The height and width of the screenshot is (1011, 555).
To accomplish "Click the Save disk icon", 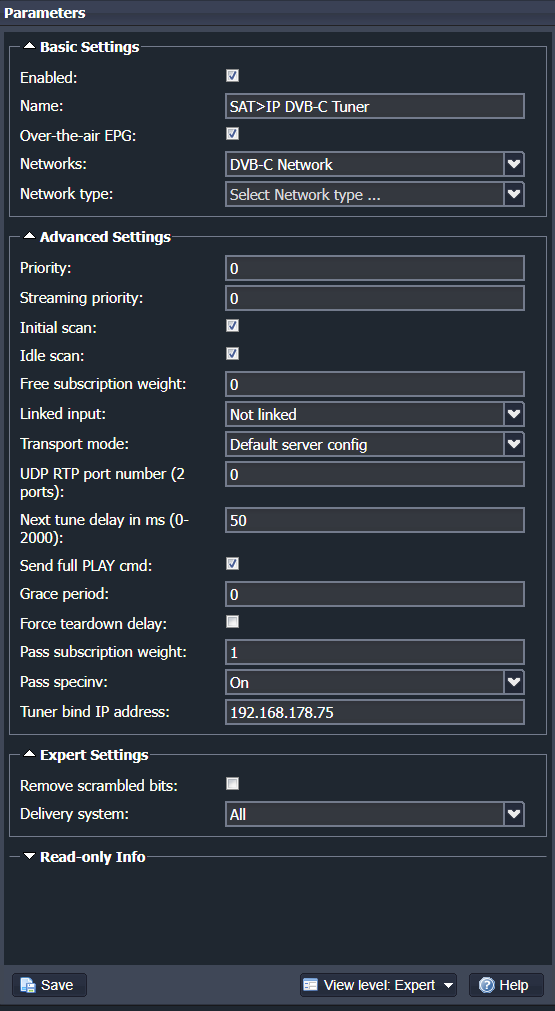I will click(27, 985).
